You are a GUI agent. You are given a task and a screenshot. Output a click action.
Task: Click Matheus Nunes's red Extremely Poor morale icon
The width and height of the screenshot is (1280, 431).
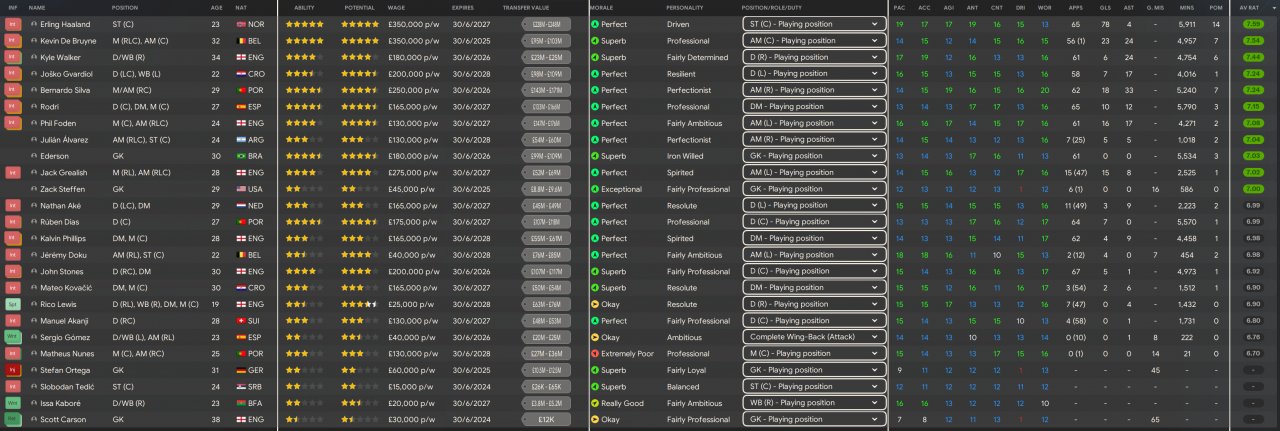595,353
